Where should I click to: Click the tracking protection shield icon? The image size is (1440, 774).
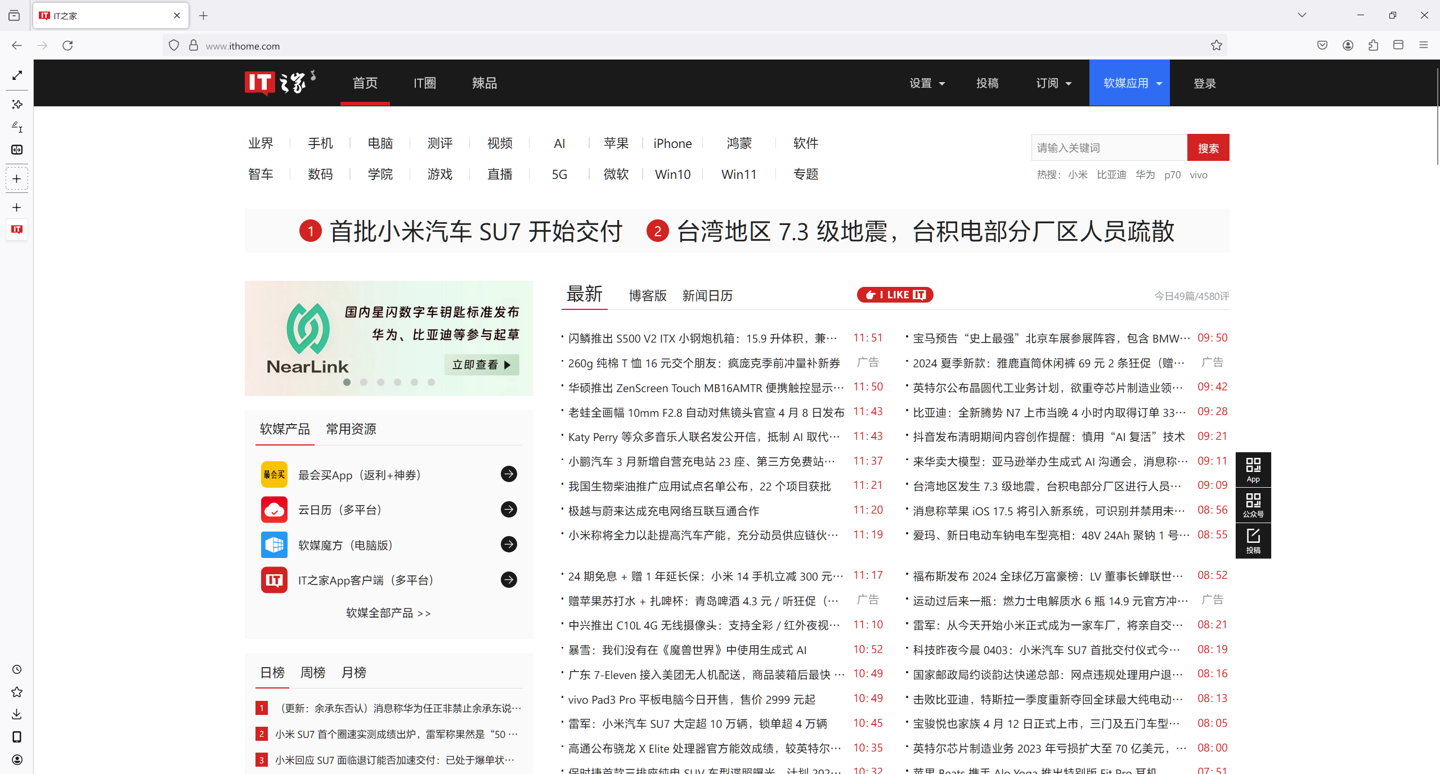tap(174, 46)
